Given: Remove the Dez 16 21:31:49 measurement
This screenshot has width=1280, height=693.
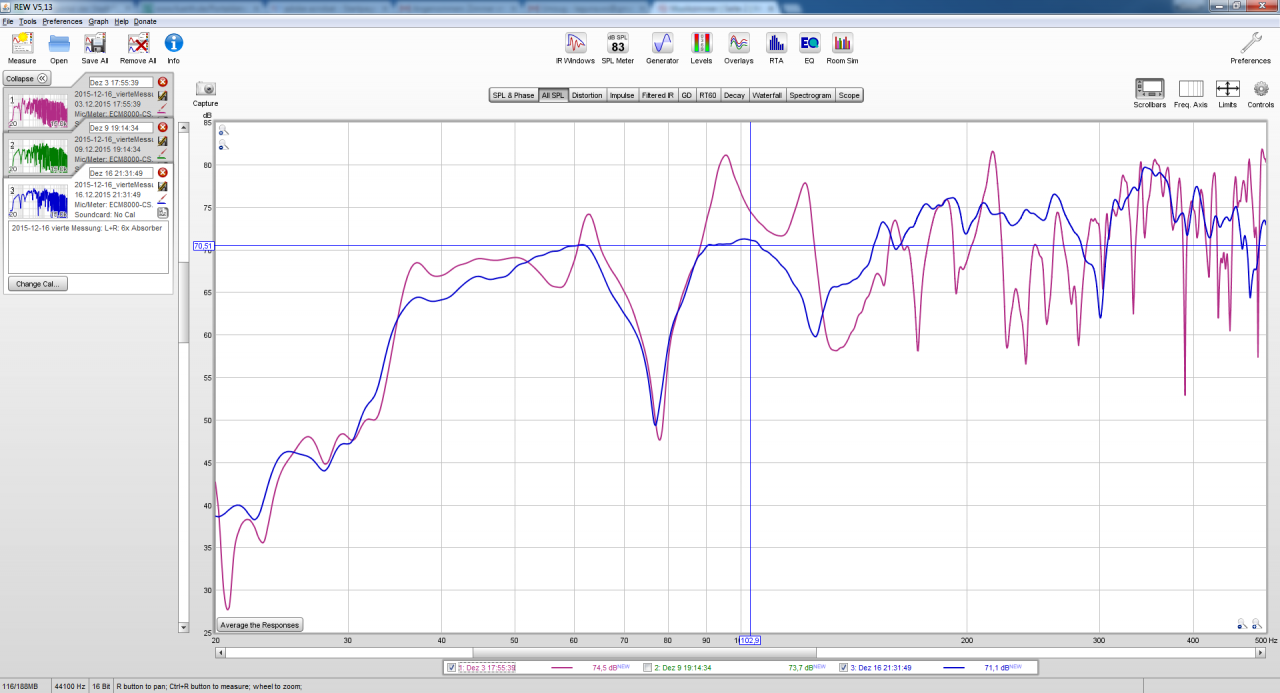Looking at the screenshot, I should tap(162, 173).
